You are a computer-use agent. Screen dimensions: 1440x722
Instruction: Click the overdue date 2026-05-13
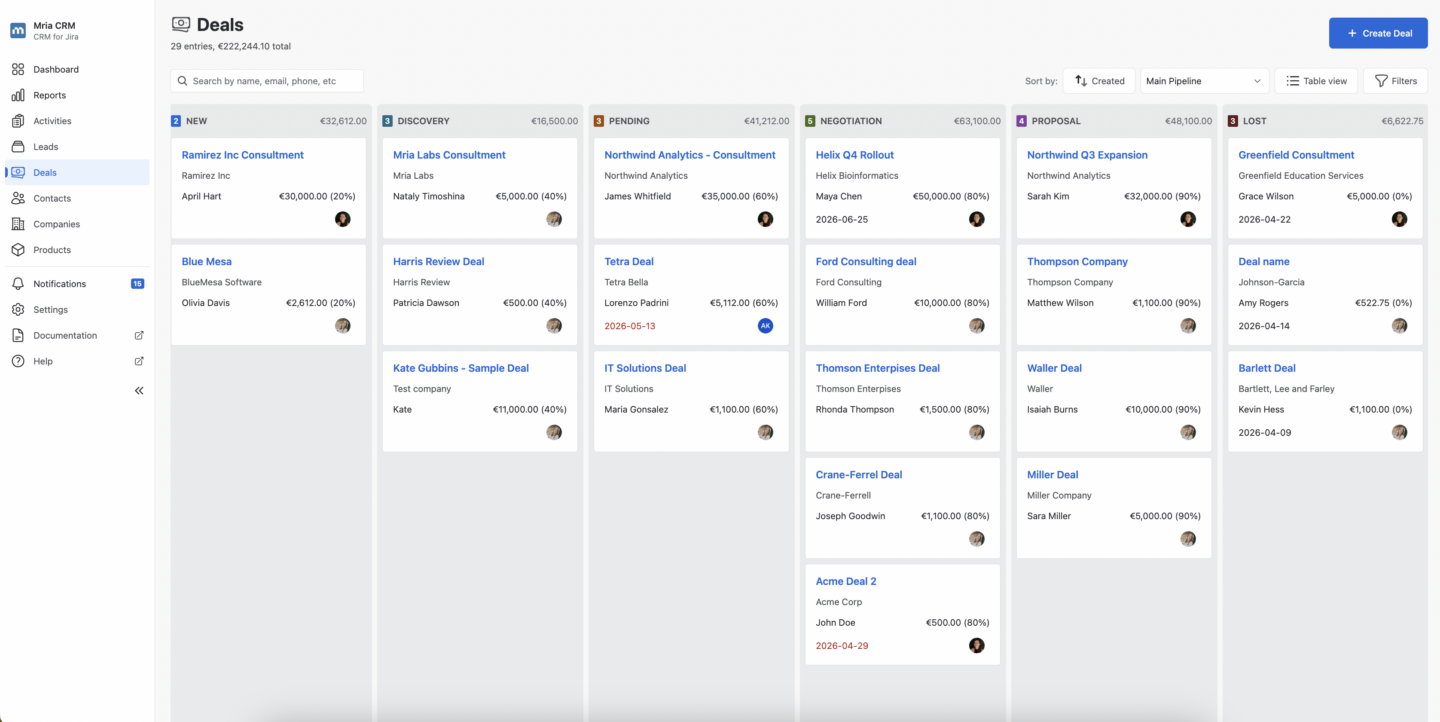click(x=630, y=326)
